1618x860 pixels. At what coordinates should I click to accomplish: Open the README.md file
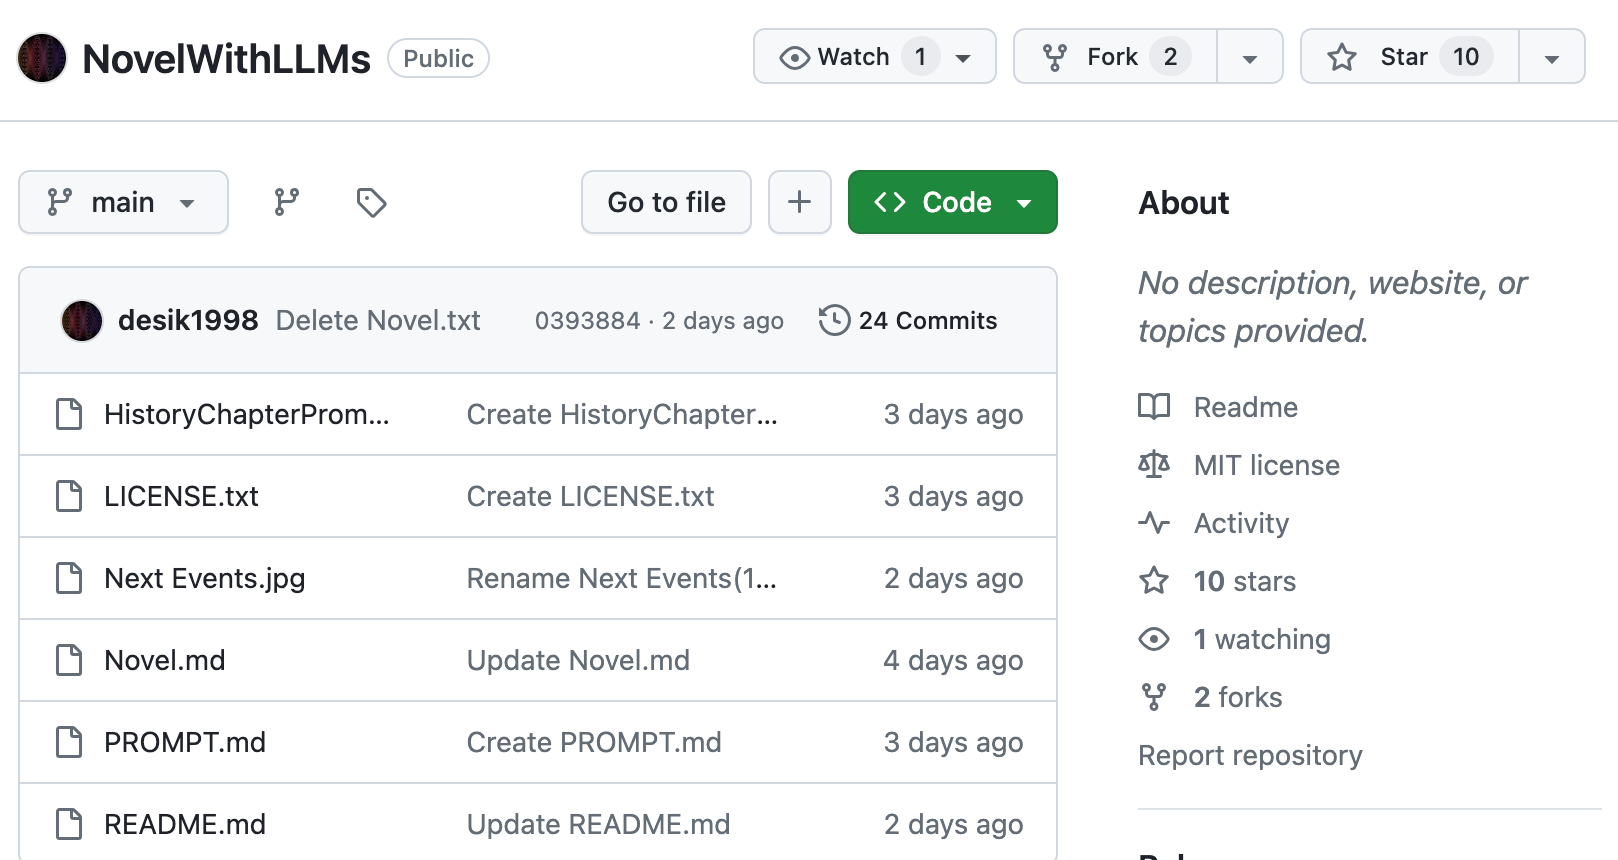[x=185, y=824]
